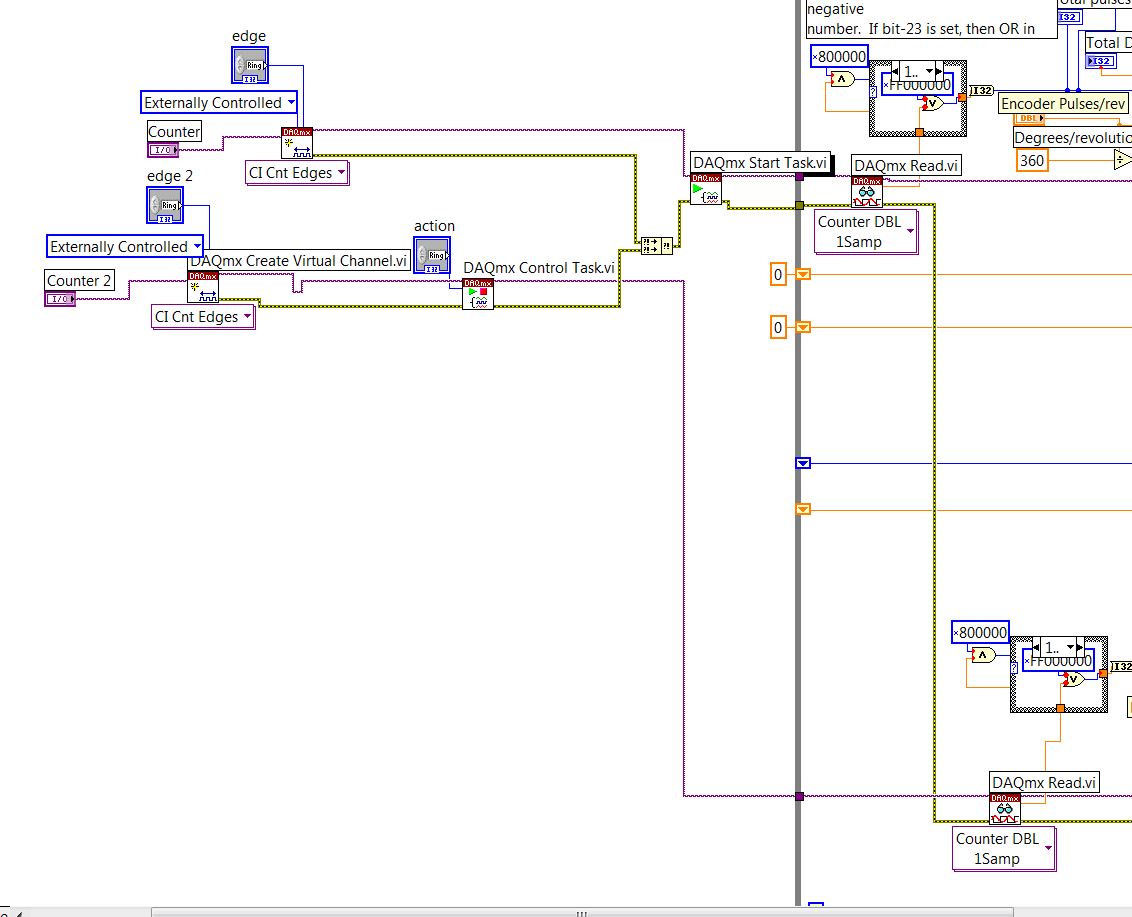Select the "Encoder Pulses/rev" label
Viewport: 1132px width, 917px height.
1063,104
